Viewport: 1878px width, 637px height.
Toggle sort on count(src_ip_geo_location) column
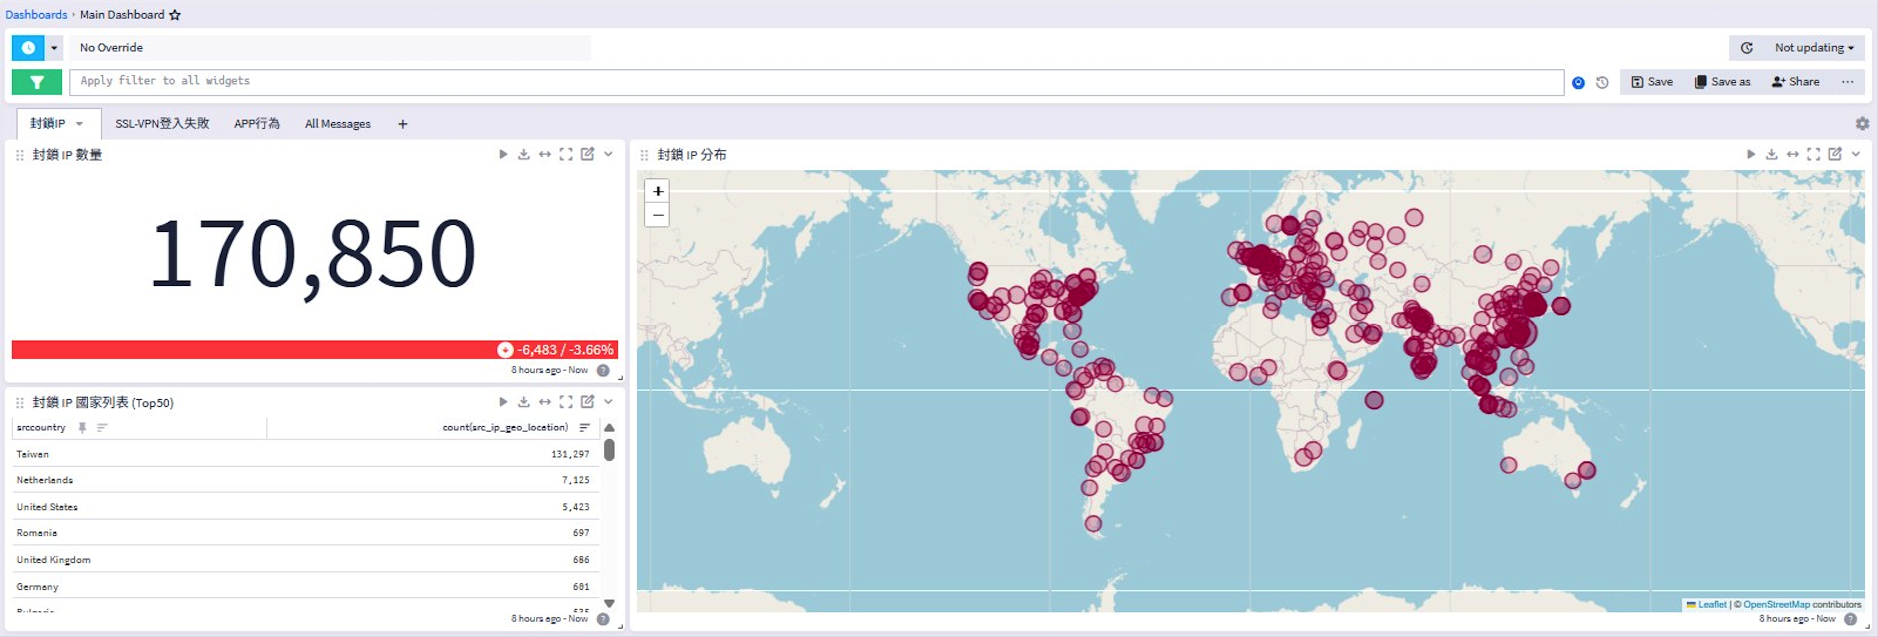[585, 428]
